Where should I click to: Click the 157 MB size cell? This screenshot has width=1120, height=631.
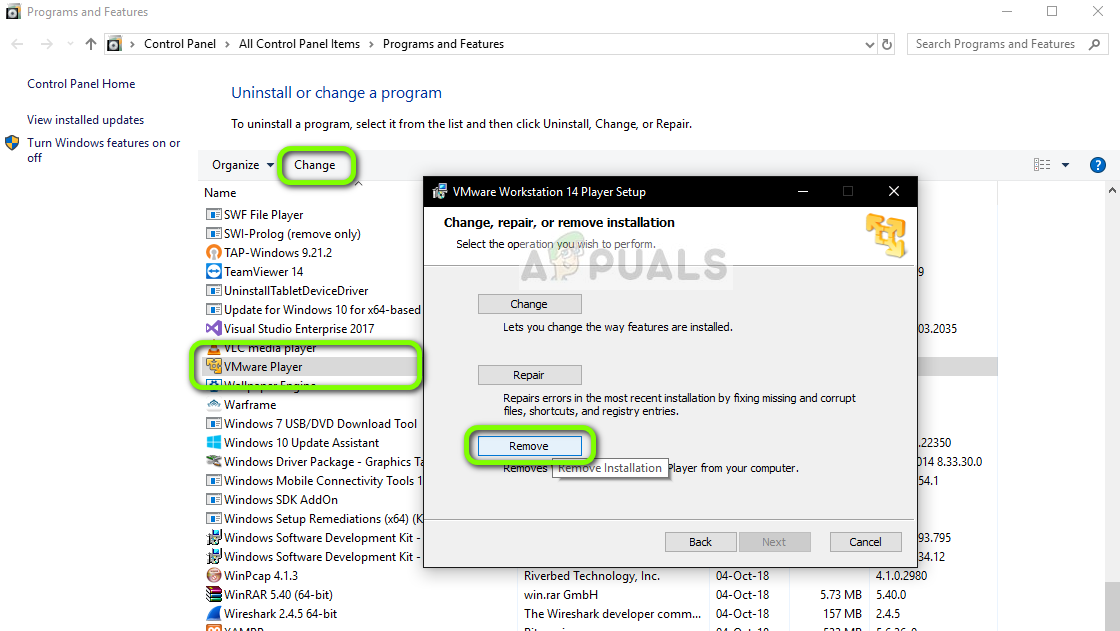click(842, 614)
